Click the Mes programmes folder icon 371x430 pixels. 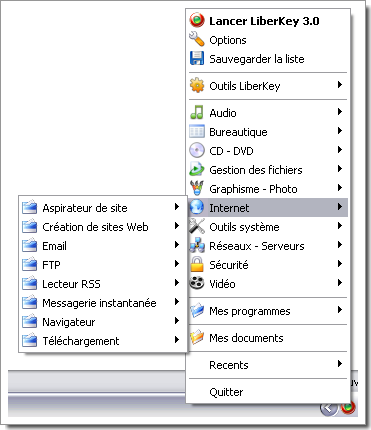(197, 310)
